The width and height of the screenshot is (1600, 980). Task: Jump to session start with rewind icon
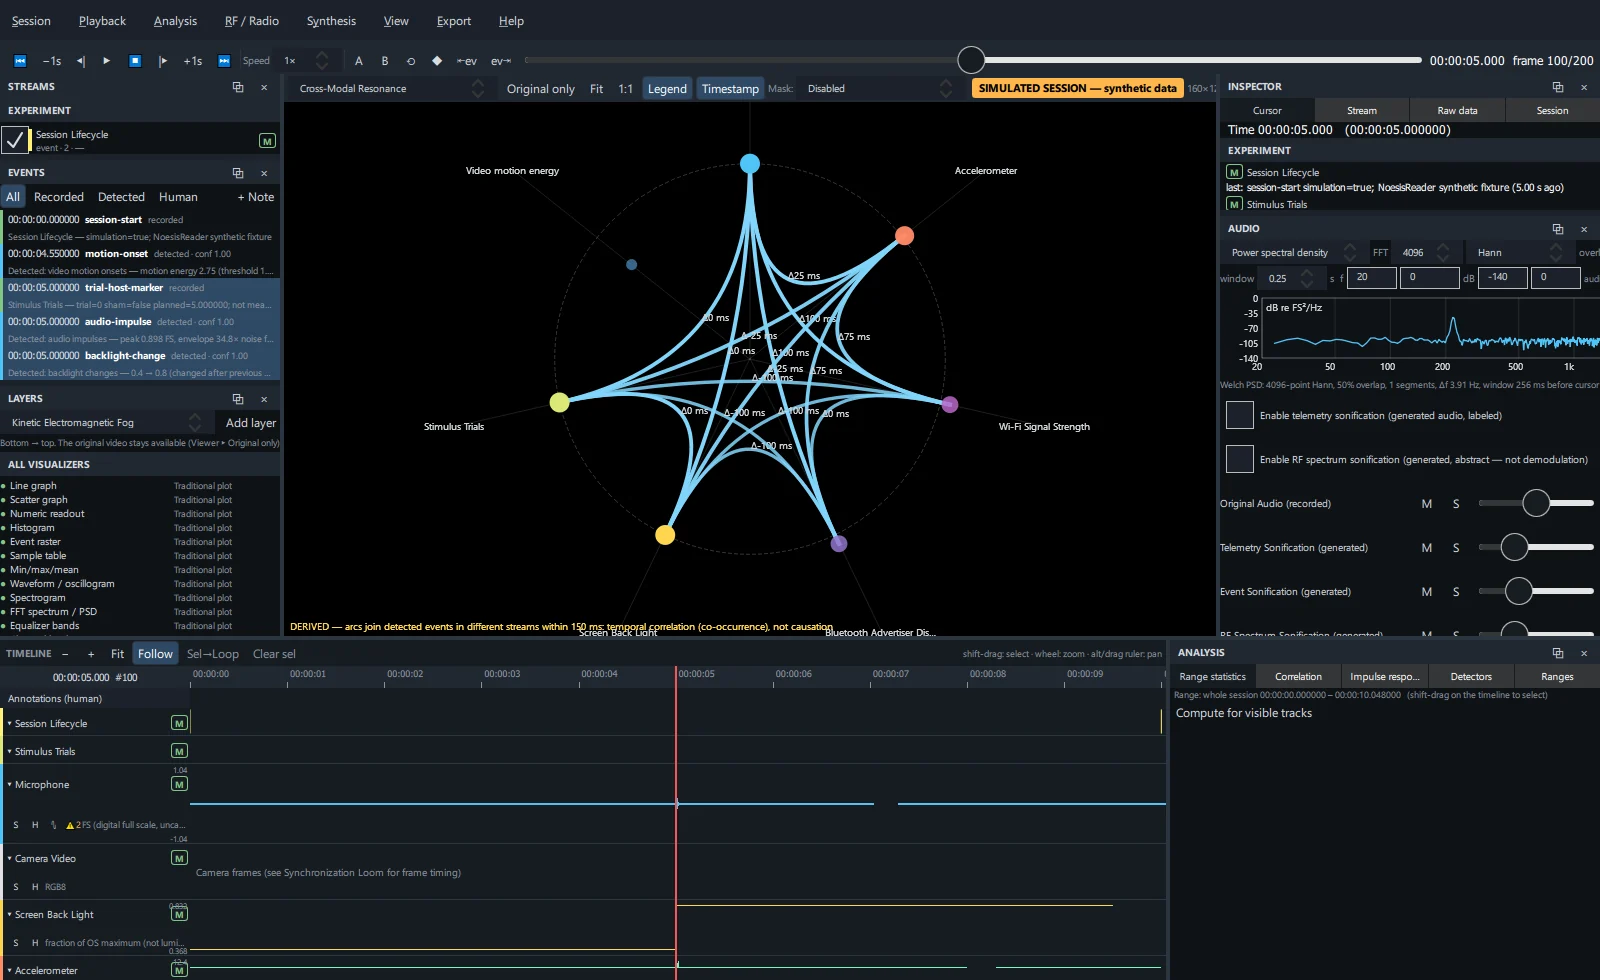click(19, 61)
